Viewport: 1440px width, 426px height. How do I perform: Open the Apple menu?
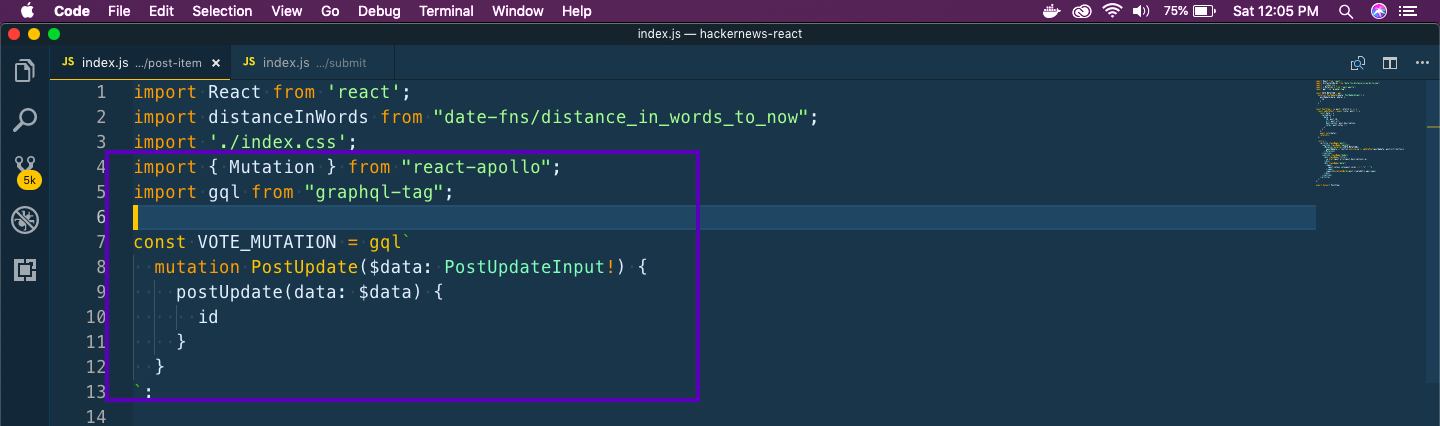click(26, 11)
